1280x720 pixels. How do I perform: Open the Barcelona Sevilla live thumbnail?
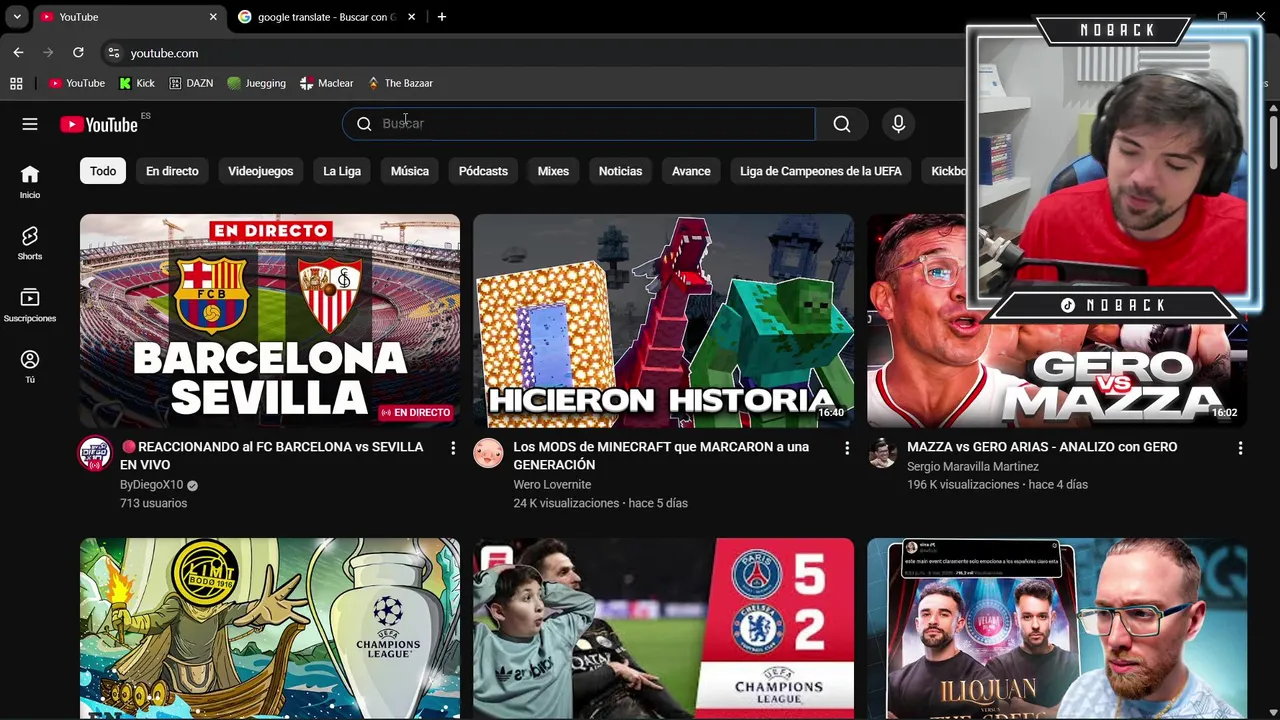coord(270,321)
